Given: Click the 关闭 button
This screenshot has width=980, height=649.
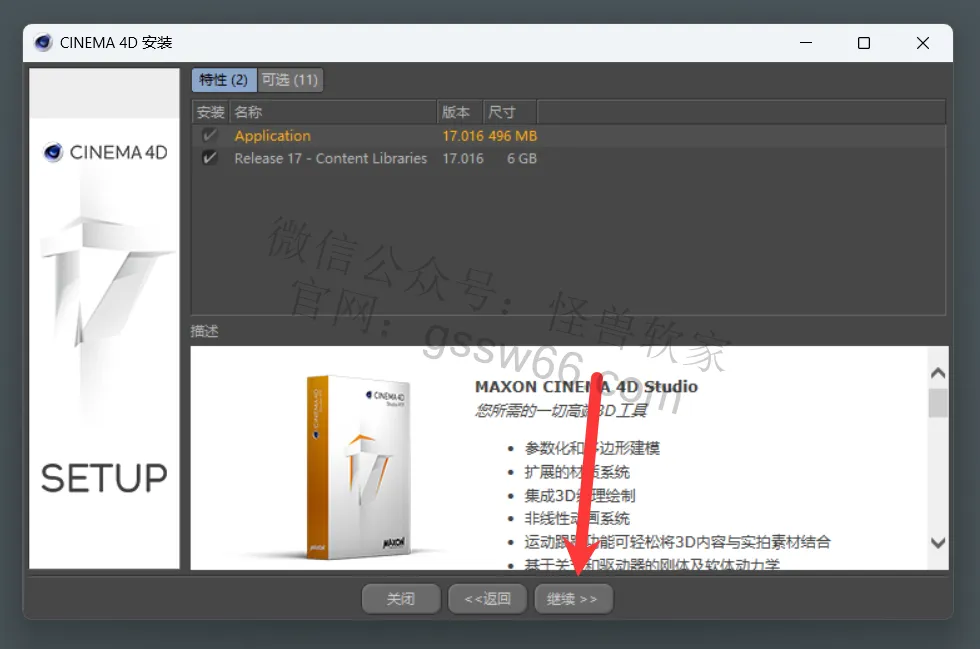Looking at the screenshot, I should 401,599.
